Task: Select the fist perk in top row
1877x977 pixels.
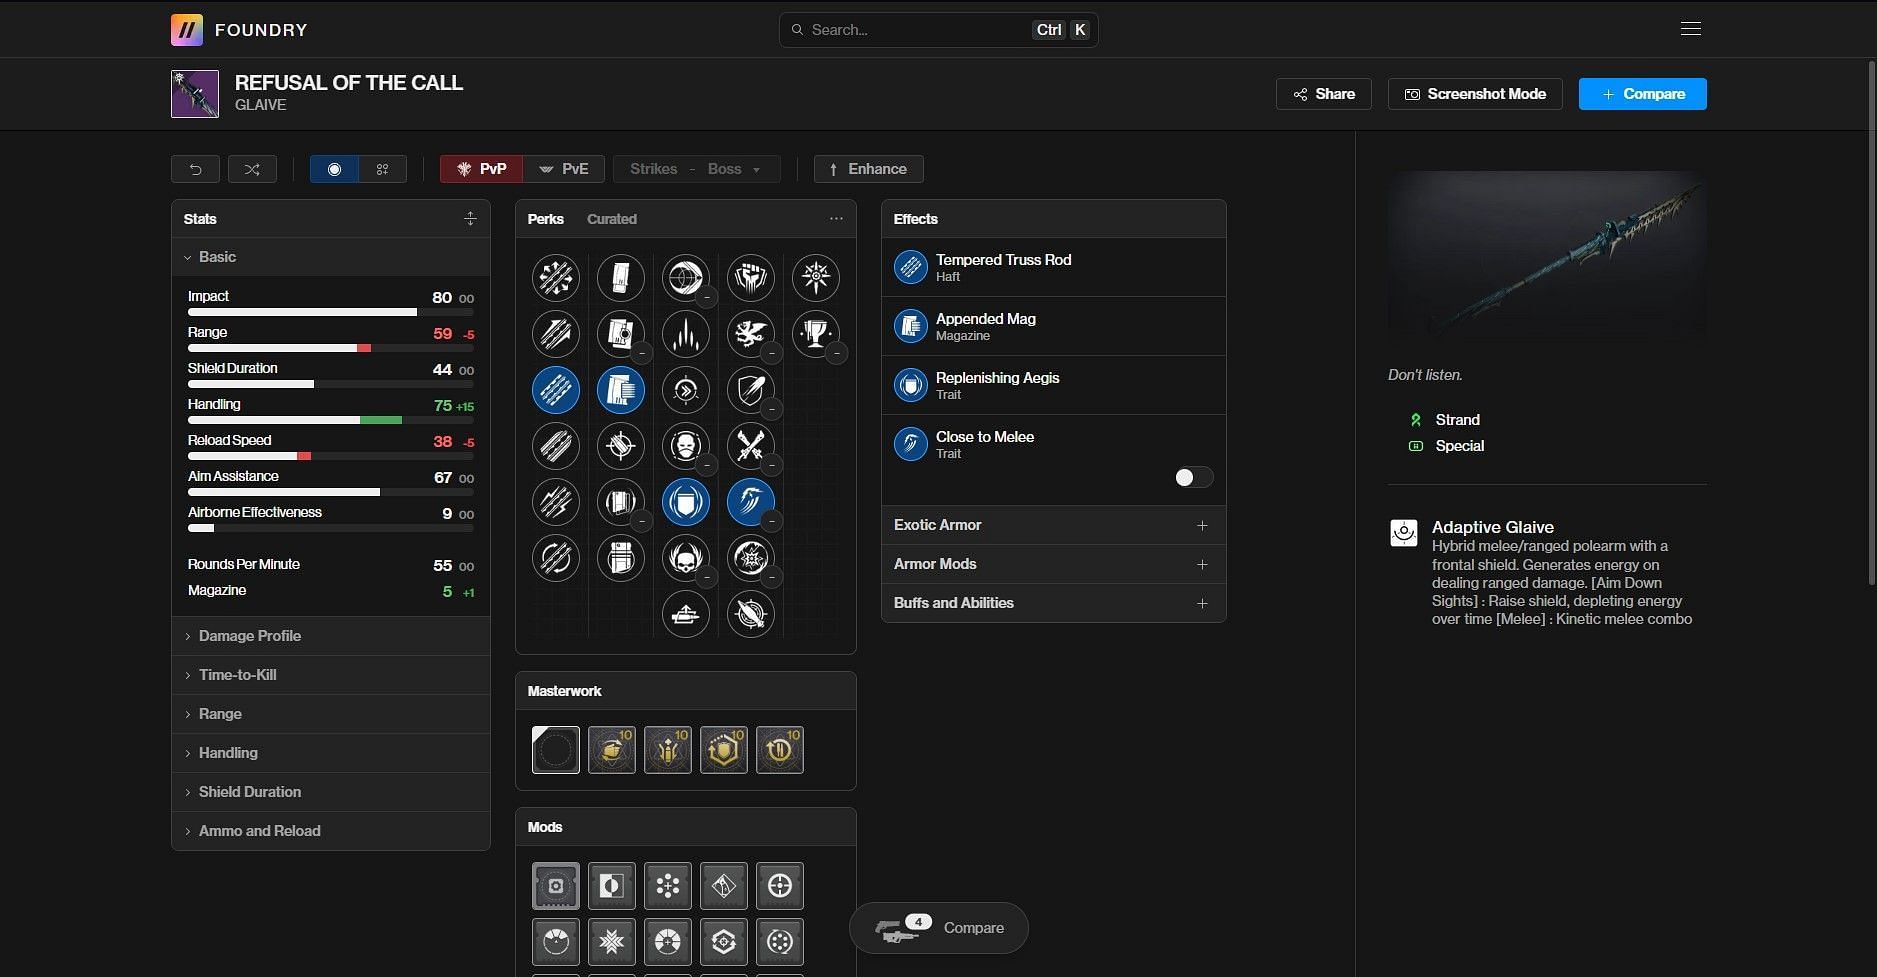Action: (751, 278)
